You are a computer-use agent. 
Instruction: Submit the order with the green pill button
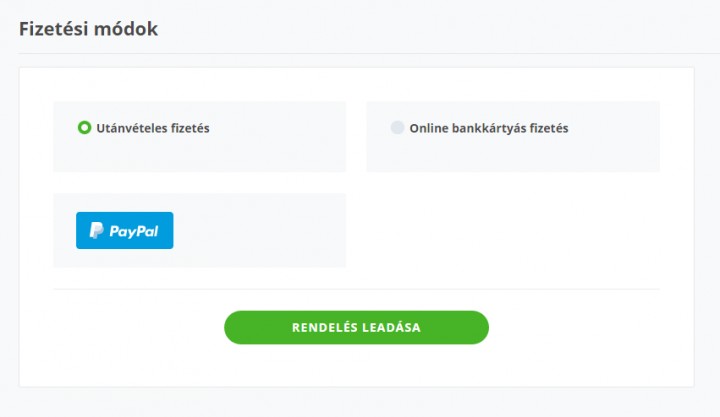356,327
